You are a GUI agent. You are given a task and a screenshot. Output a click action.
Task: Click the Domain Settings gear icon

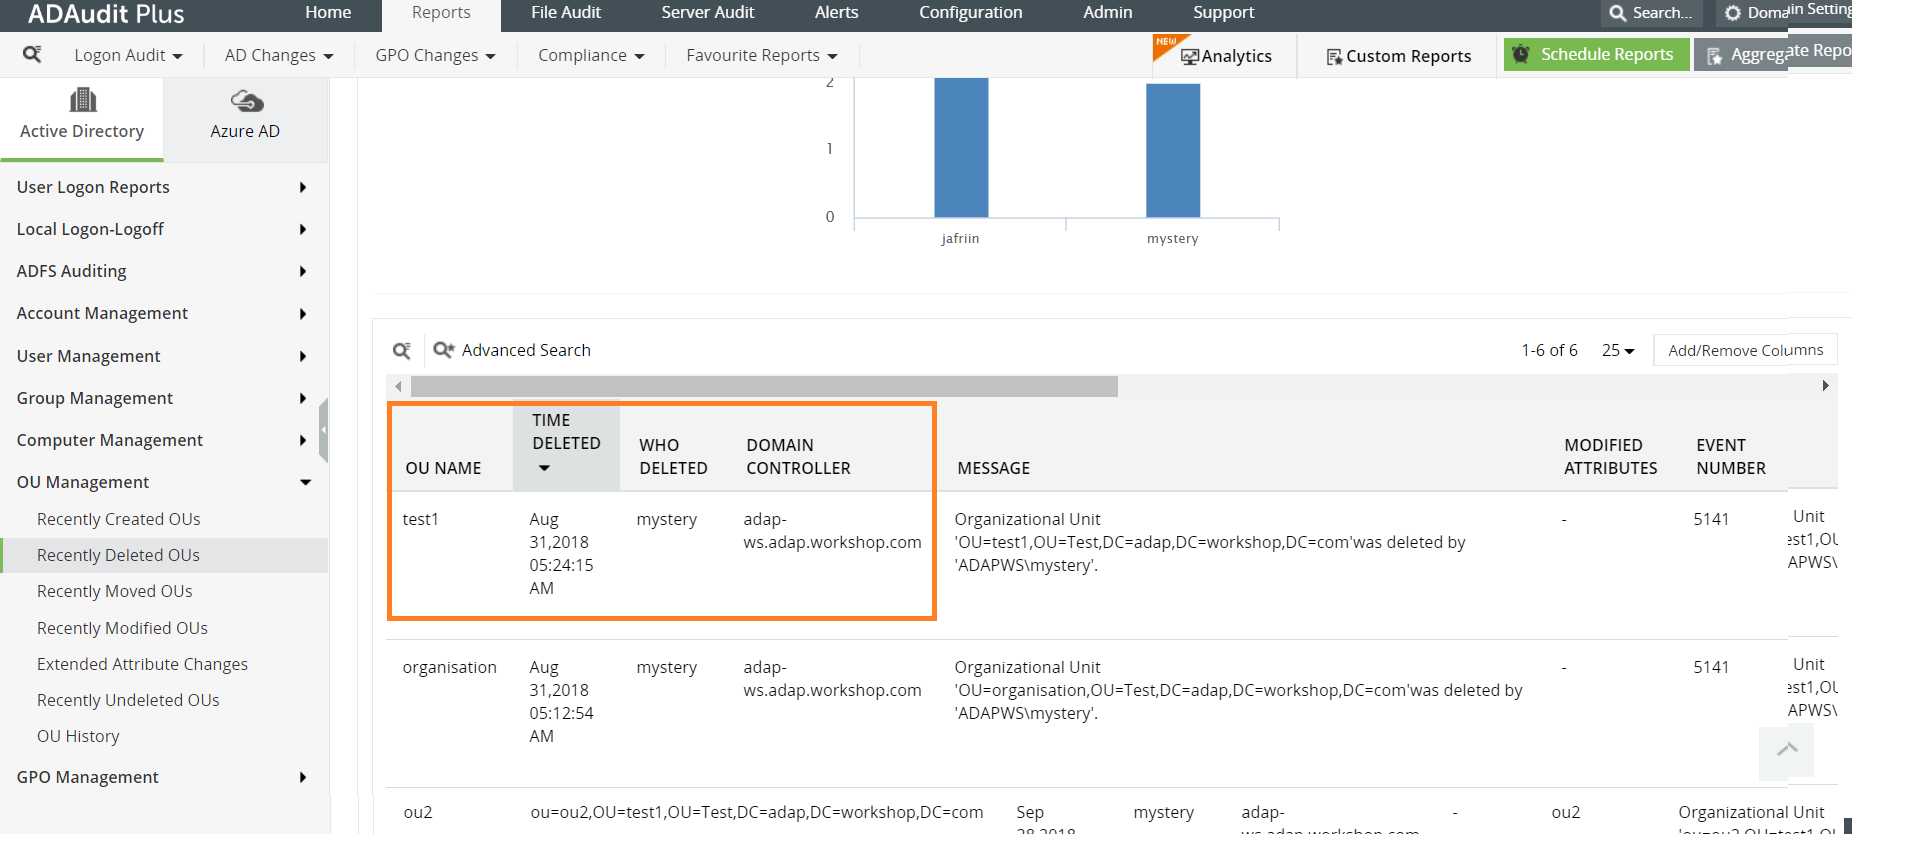point(1733,13)
